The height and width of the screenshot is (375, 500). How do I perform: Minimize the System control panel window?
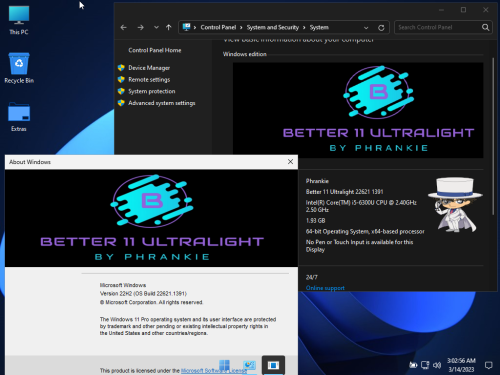pyautogui.click(x=441, y=10)
